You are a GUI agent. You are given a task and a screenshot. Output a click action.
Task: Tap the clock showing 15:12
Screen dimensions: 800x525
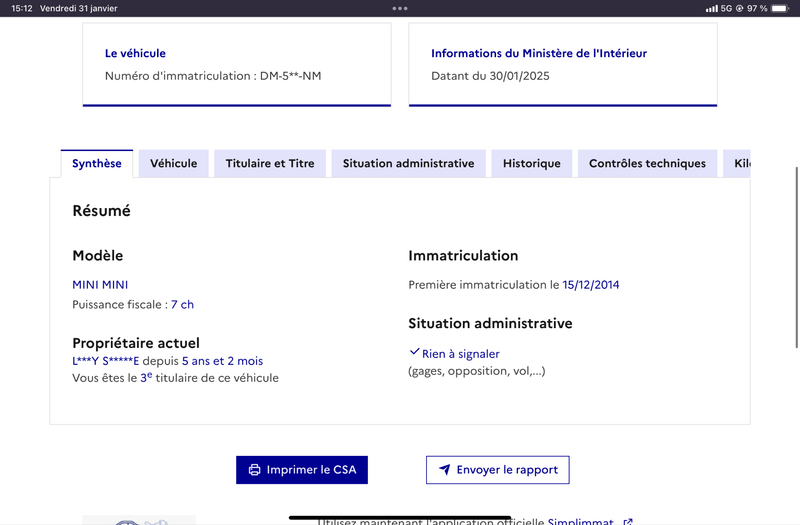coord(22,8)
